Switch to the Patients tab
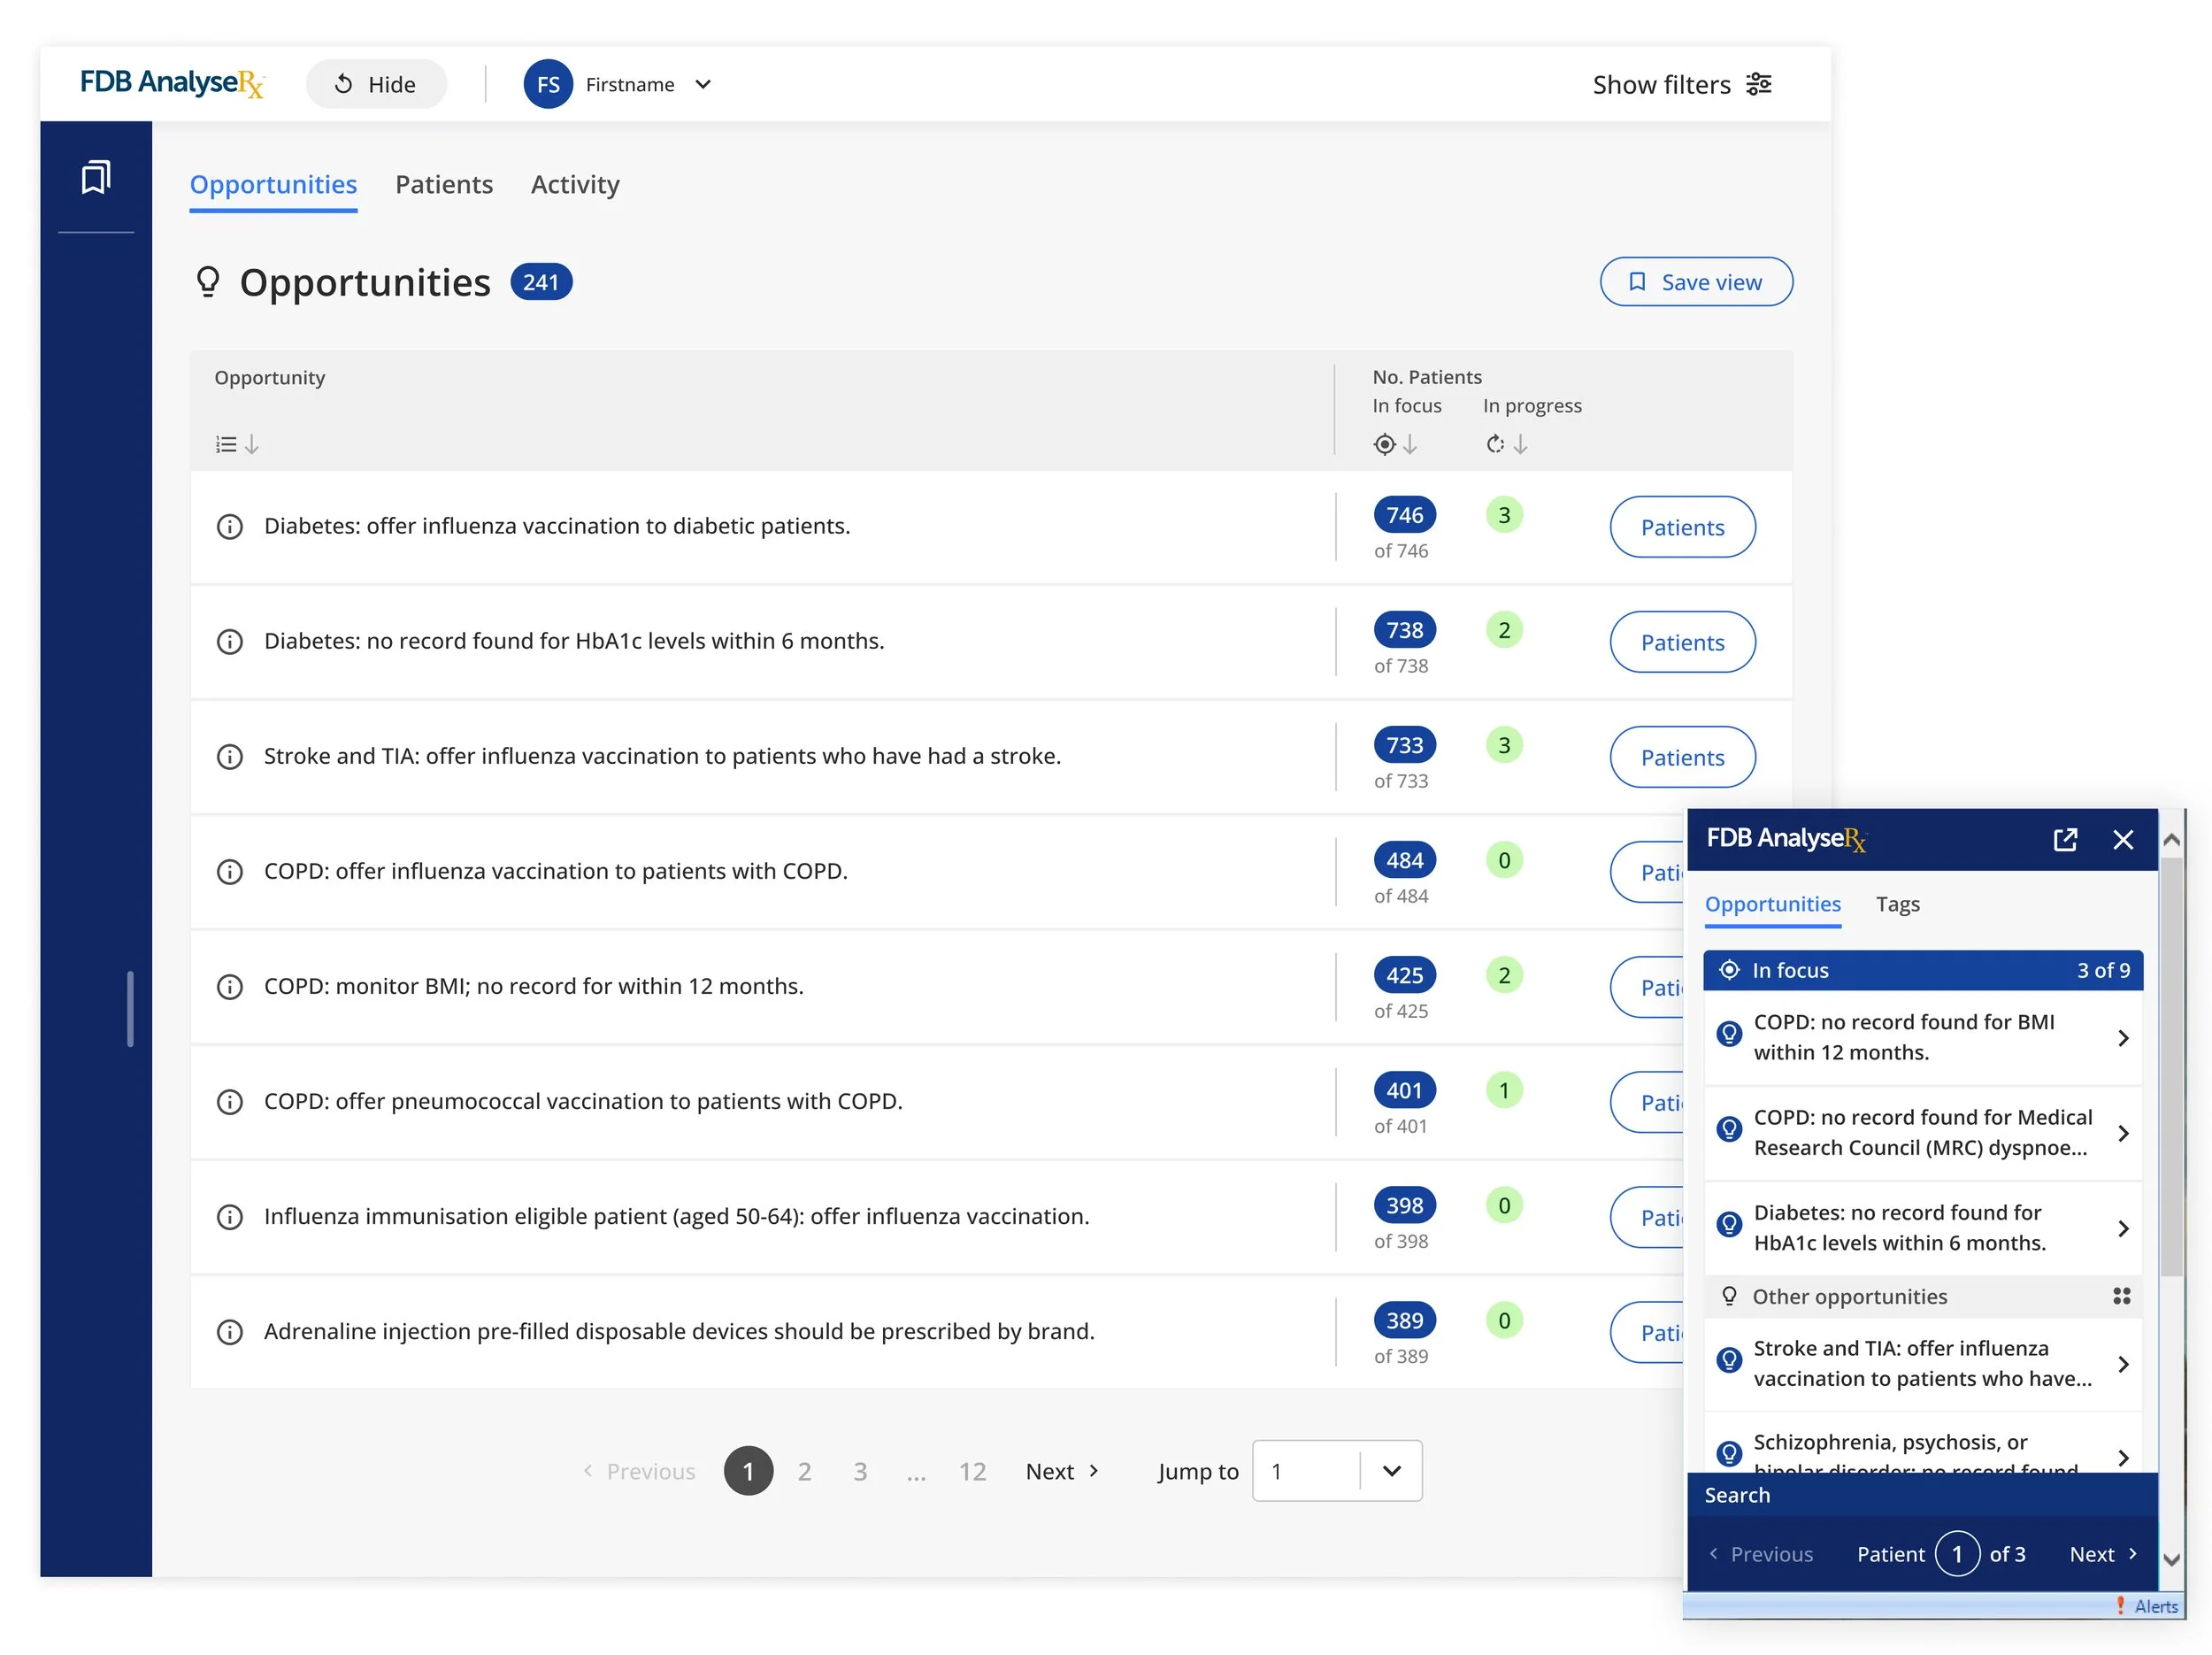The height and width of the screenshot is (1655, 2212). click(x=443, y=185)
